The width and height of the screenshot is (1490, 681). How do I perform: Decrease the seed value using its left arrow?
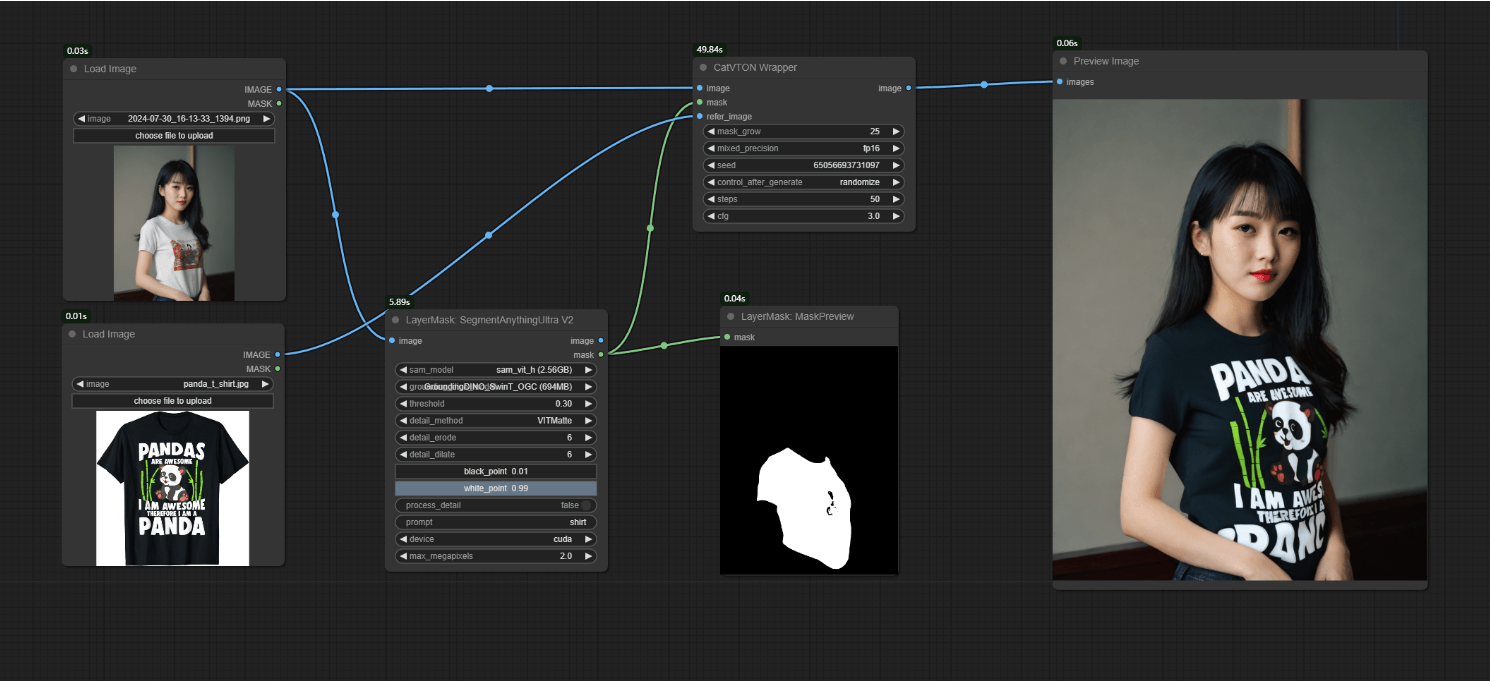click(x=711, y=165)
